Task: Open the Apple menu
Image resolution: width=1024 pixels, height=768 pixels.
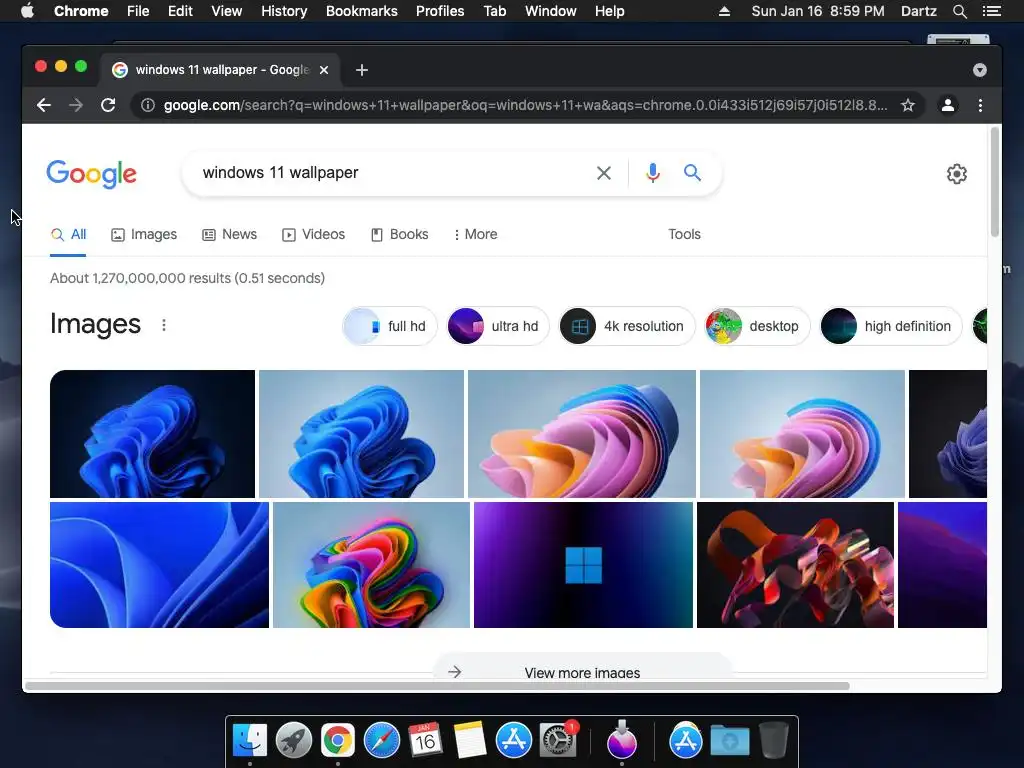Action: point(27,11)
